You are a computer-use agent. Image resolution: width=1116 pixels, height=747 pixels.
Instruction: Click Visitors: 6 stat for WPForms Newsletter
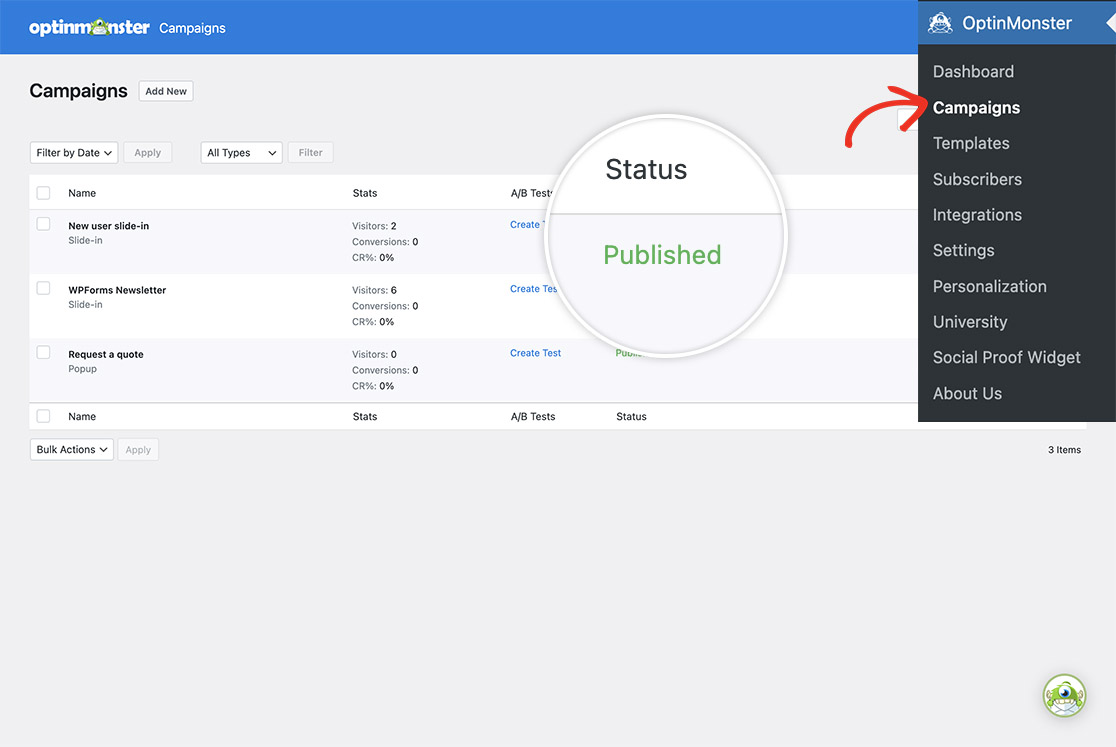click(374, 290)
